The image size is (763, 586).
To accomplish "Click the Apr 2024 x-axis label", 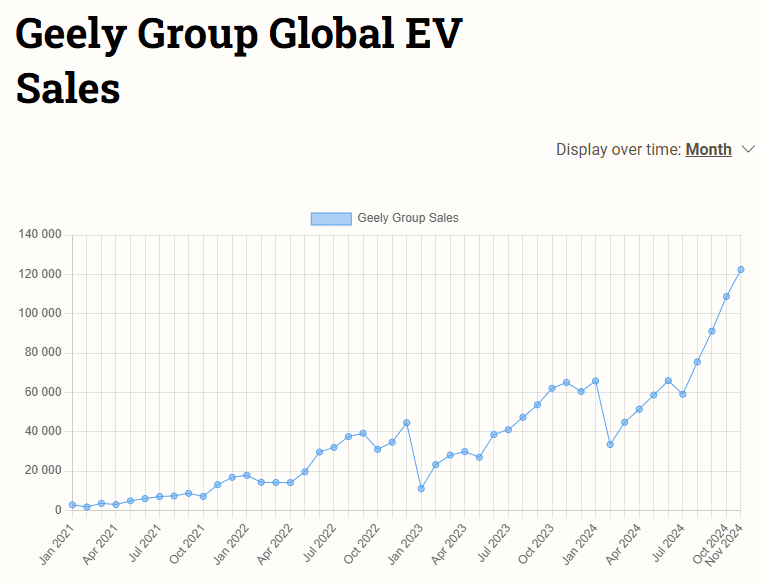I will tap(624, 545).
